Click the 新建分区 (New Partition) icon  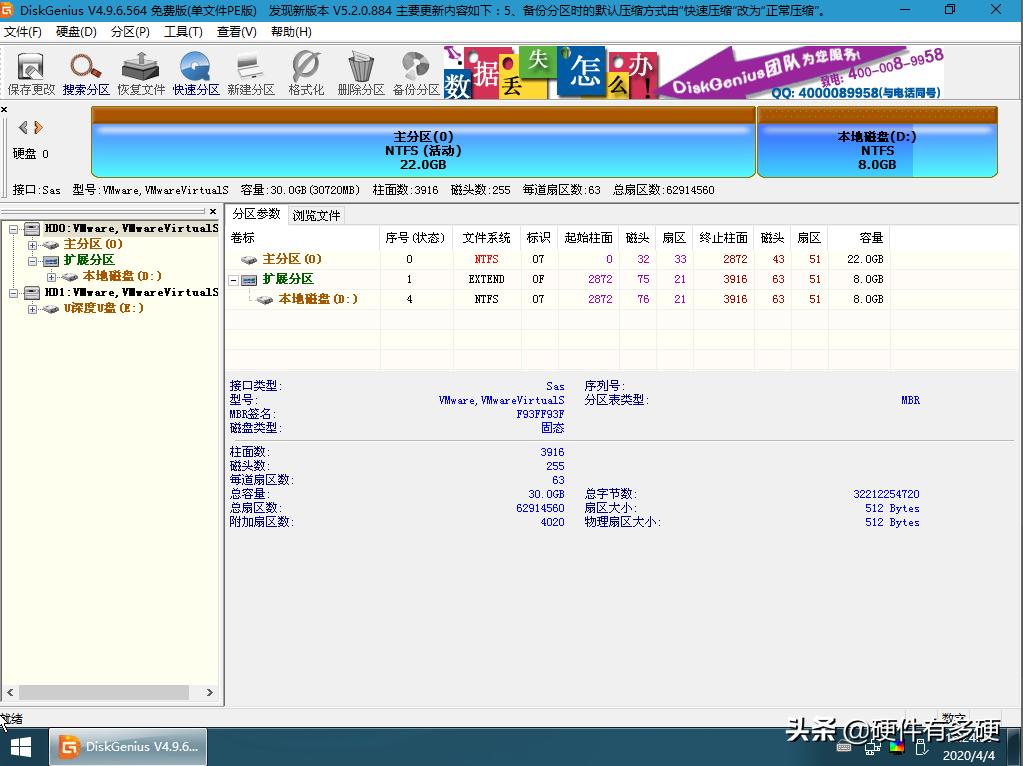coord(250,70)
